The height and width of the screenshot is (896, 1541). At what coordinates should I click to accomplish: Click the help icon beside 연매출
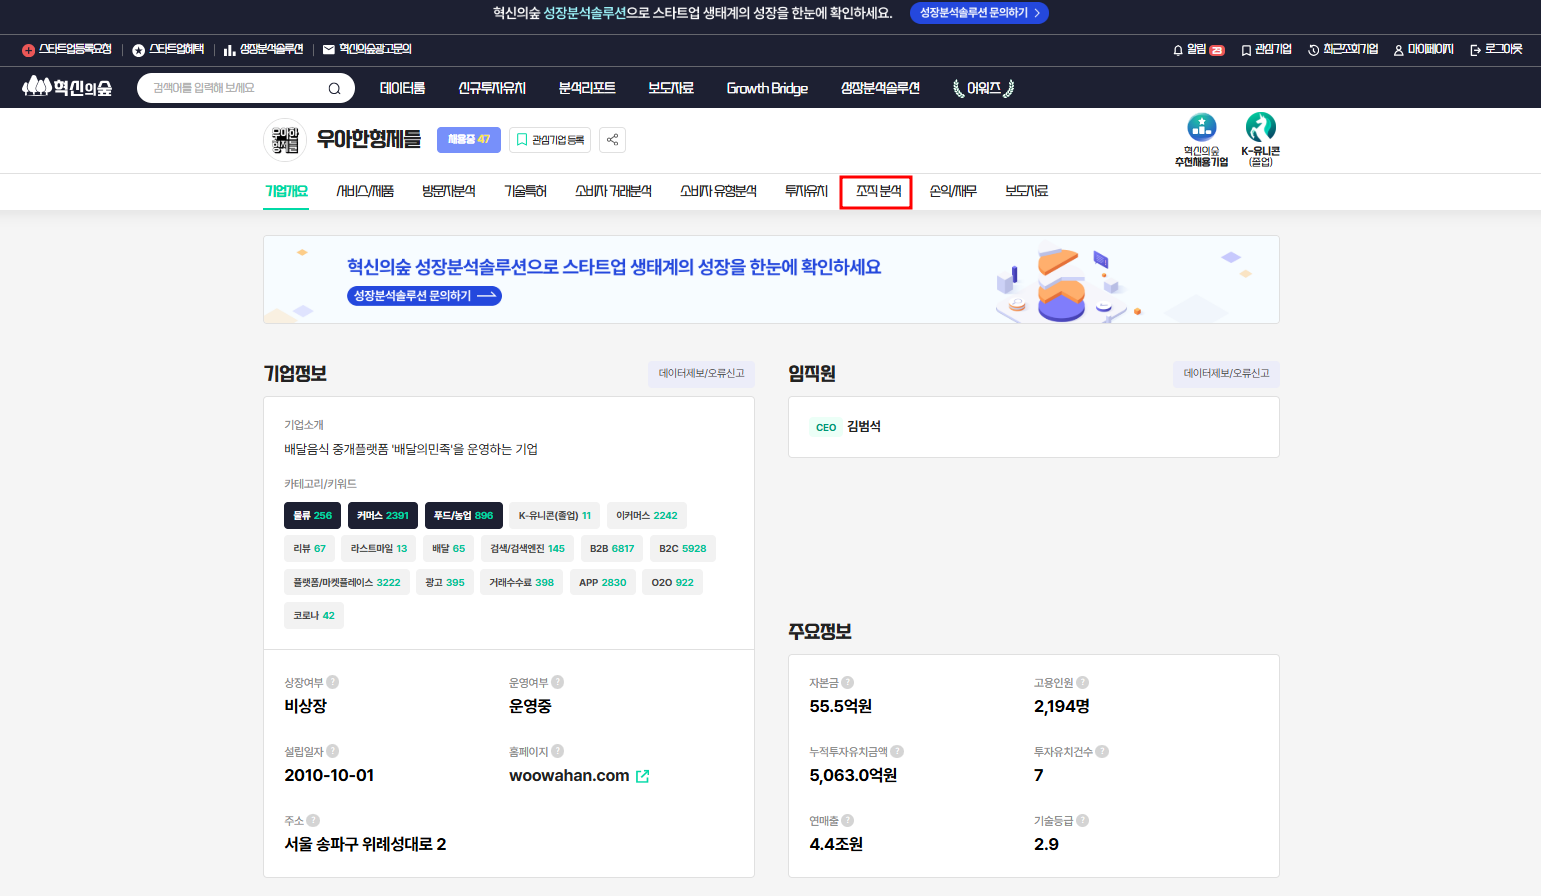[x=847, y=820]
